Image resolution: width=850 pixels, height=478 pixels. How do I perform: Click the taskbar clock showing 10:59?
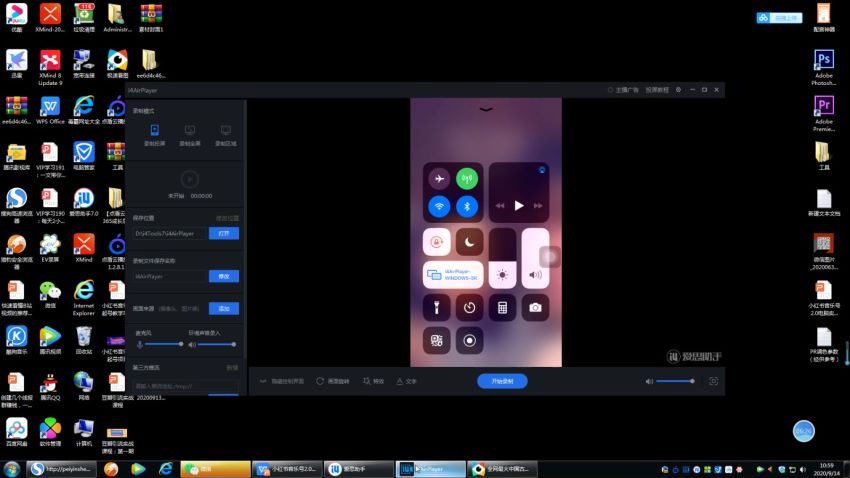(x=826, y=469)
